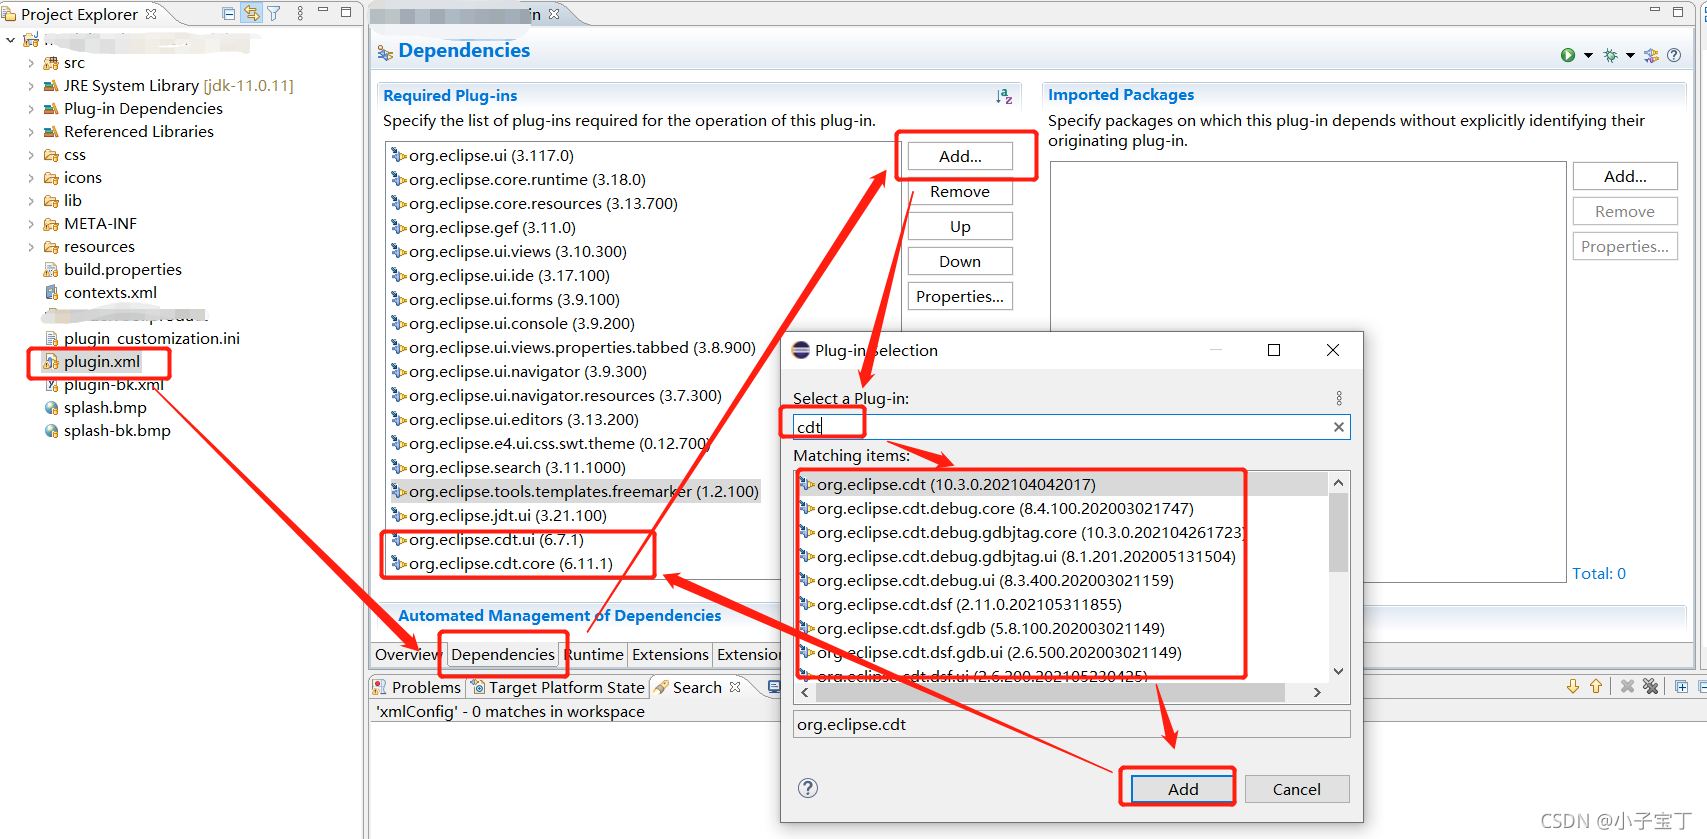Select org.eclipse.cdt.debug.ui in matching items
1707x839 pixels.
click(986, 580)
